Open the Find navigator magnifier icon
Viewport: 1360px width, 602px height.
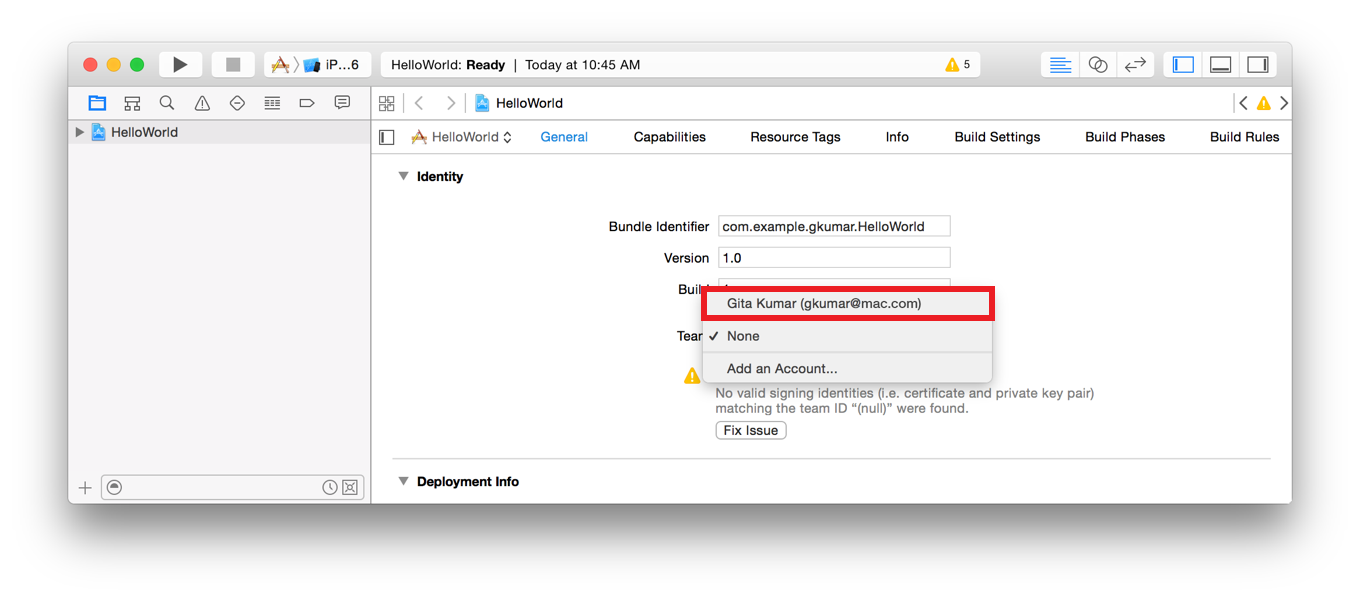167,103
